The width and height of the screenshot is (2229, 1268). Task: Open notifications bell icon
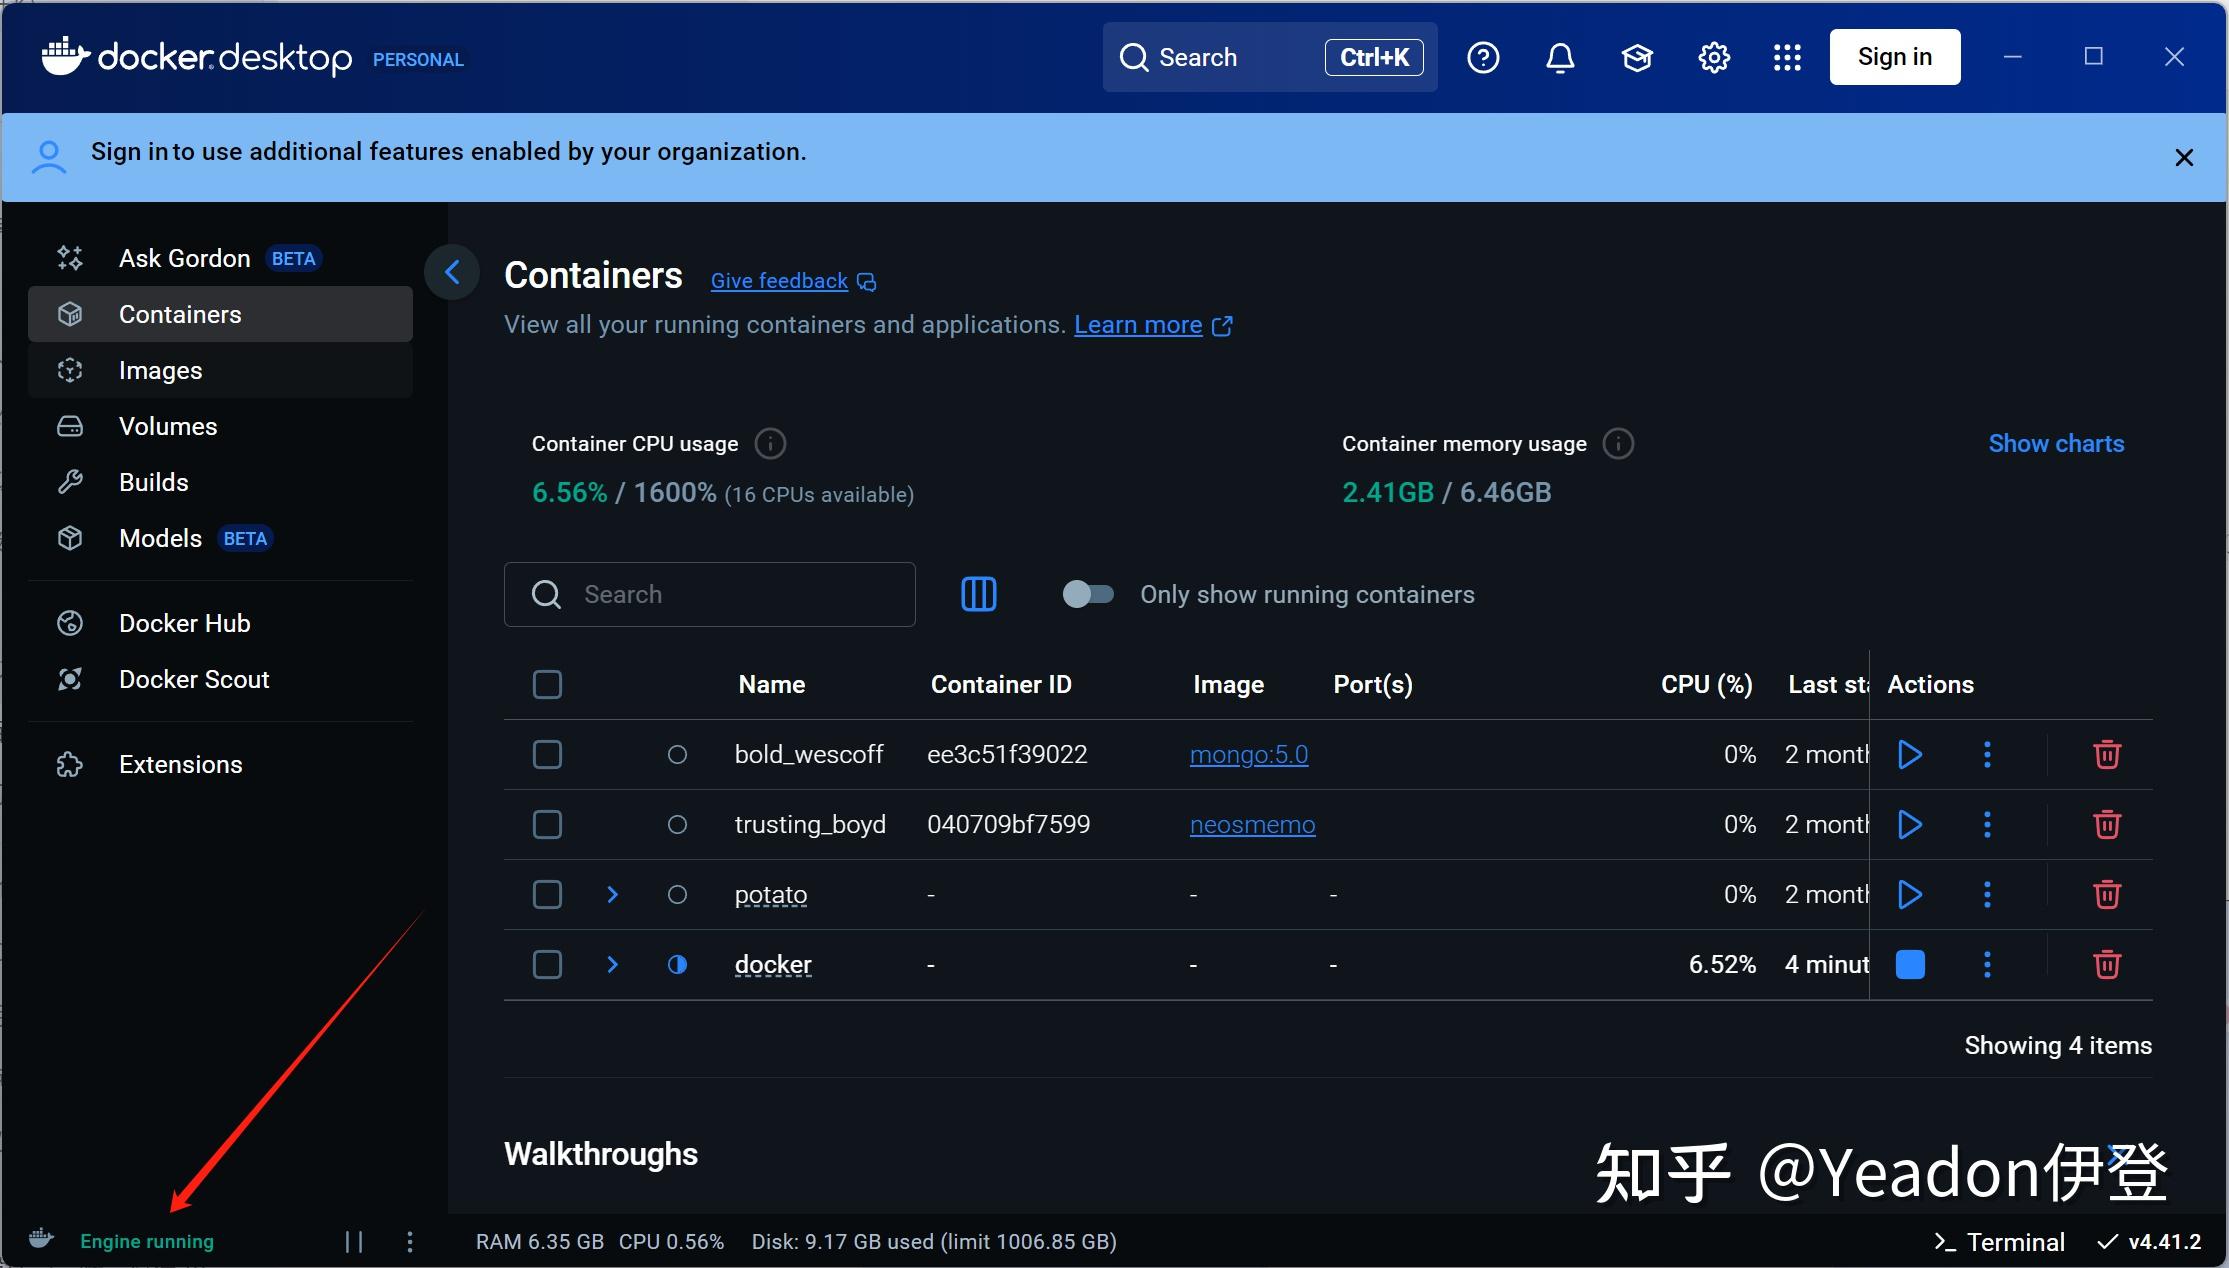pos(1559,58)
